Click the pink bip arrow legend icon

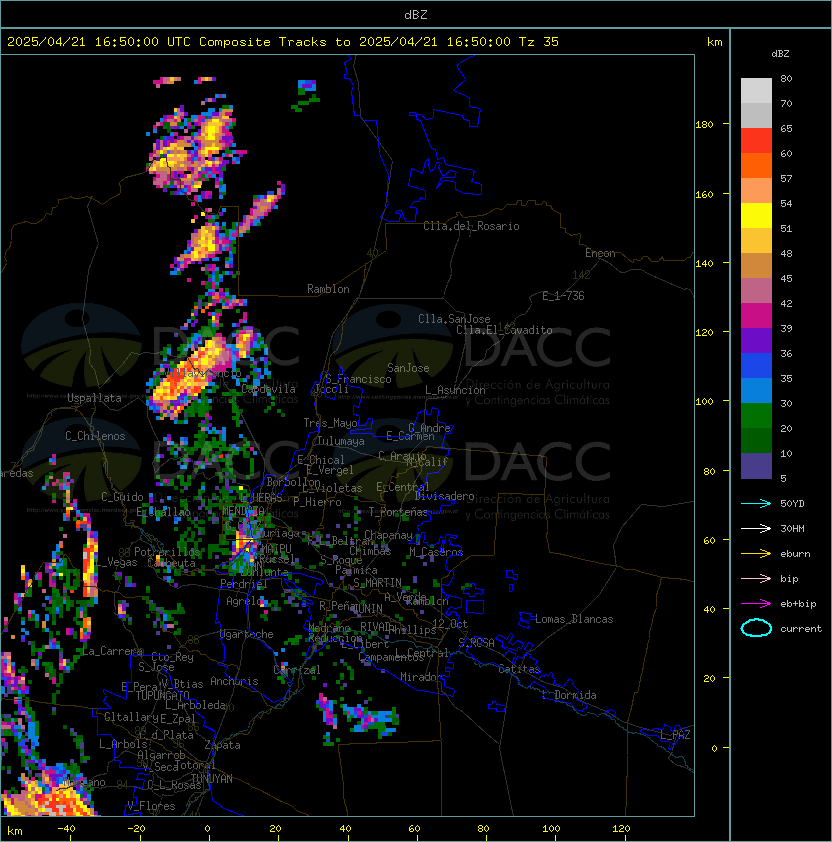tap(756, 578)
